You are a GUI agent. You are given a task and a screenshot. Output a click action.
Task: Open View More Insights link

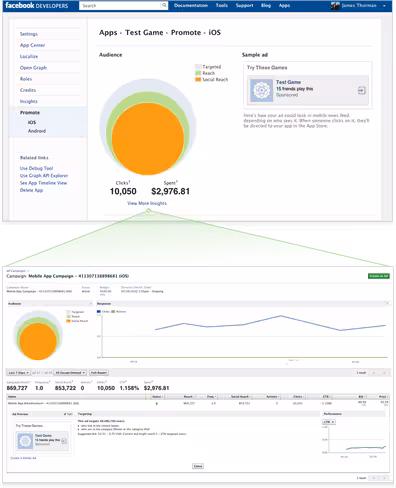click(x=147, y=203)
